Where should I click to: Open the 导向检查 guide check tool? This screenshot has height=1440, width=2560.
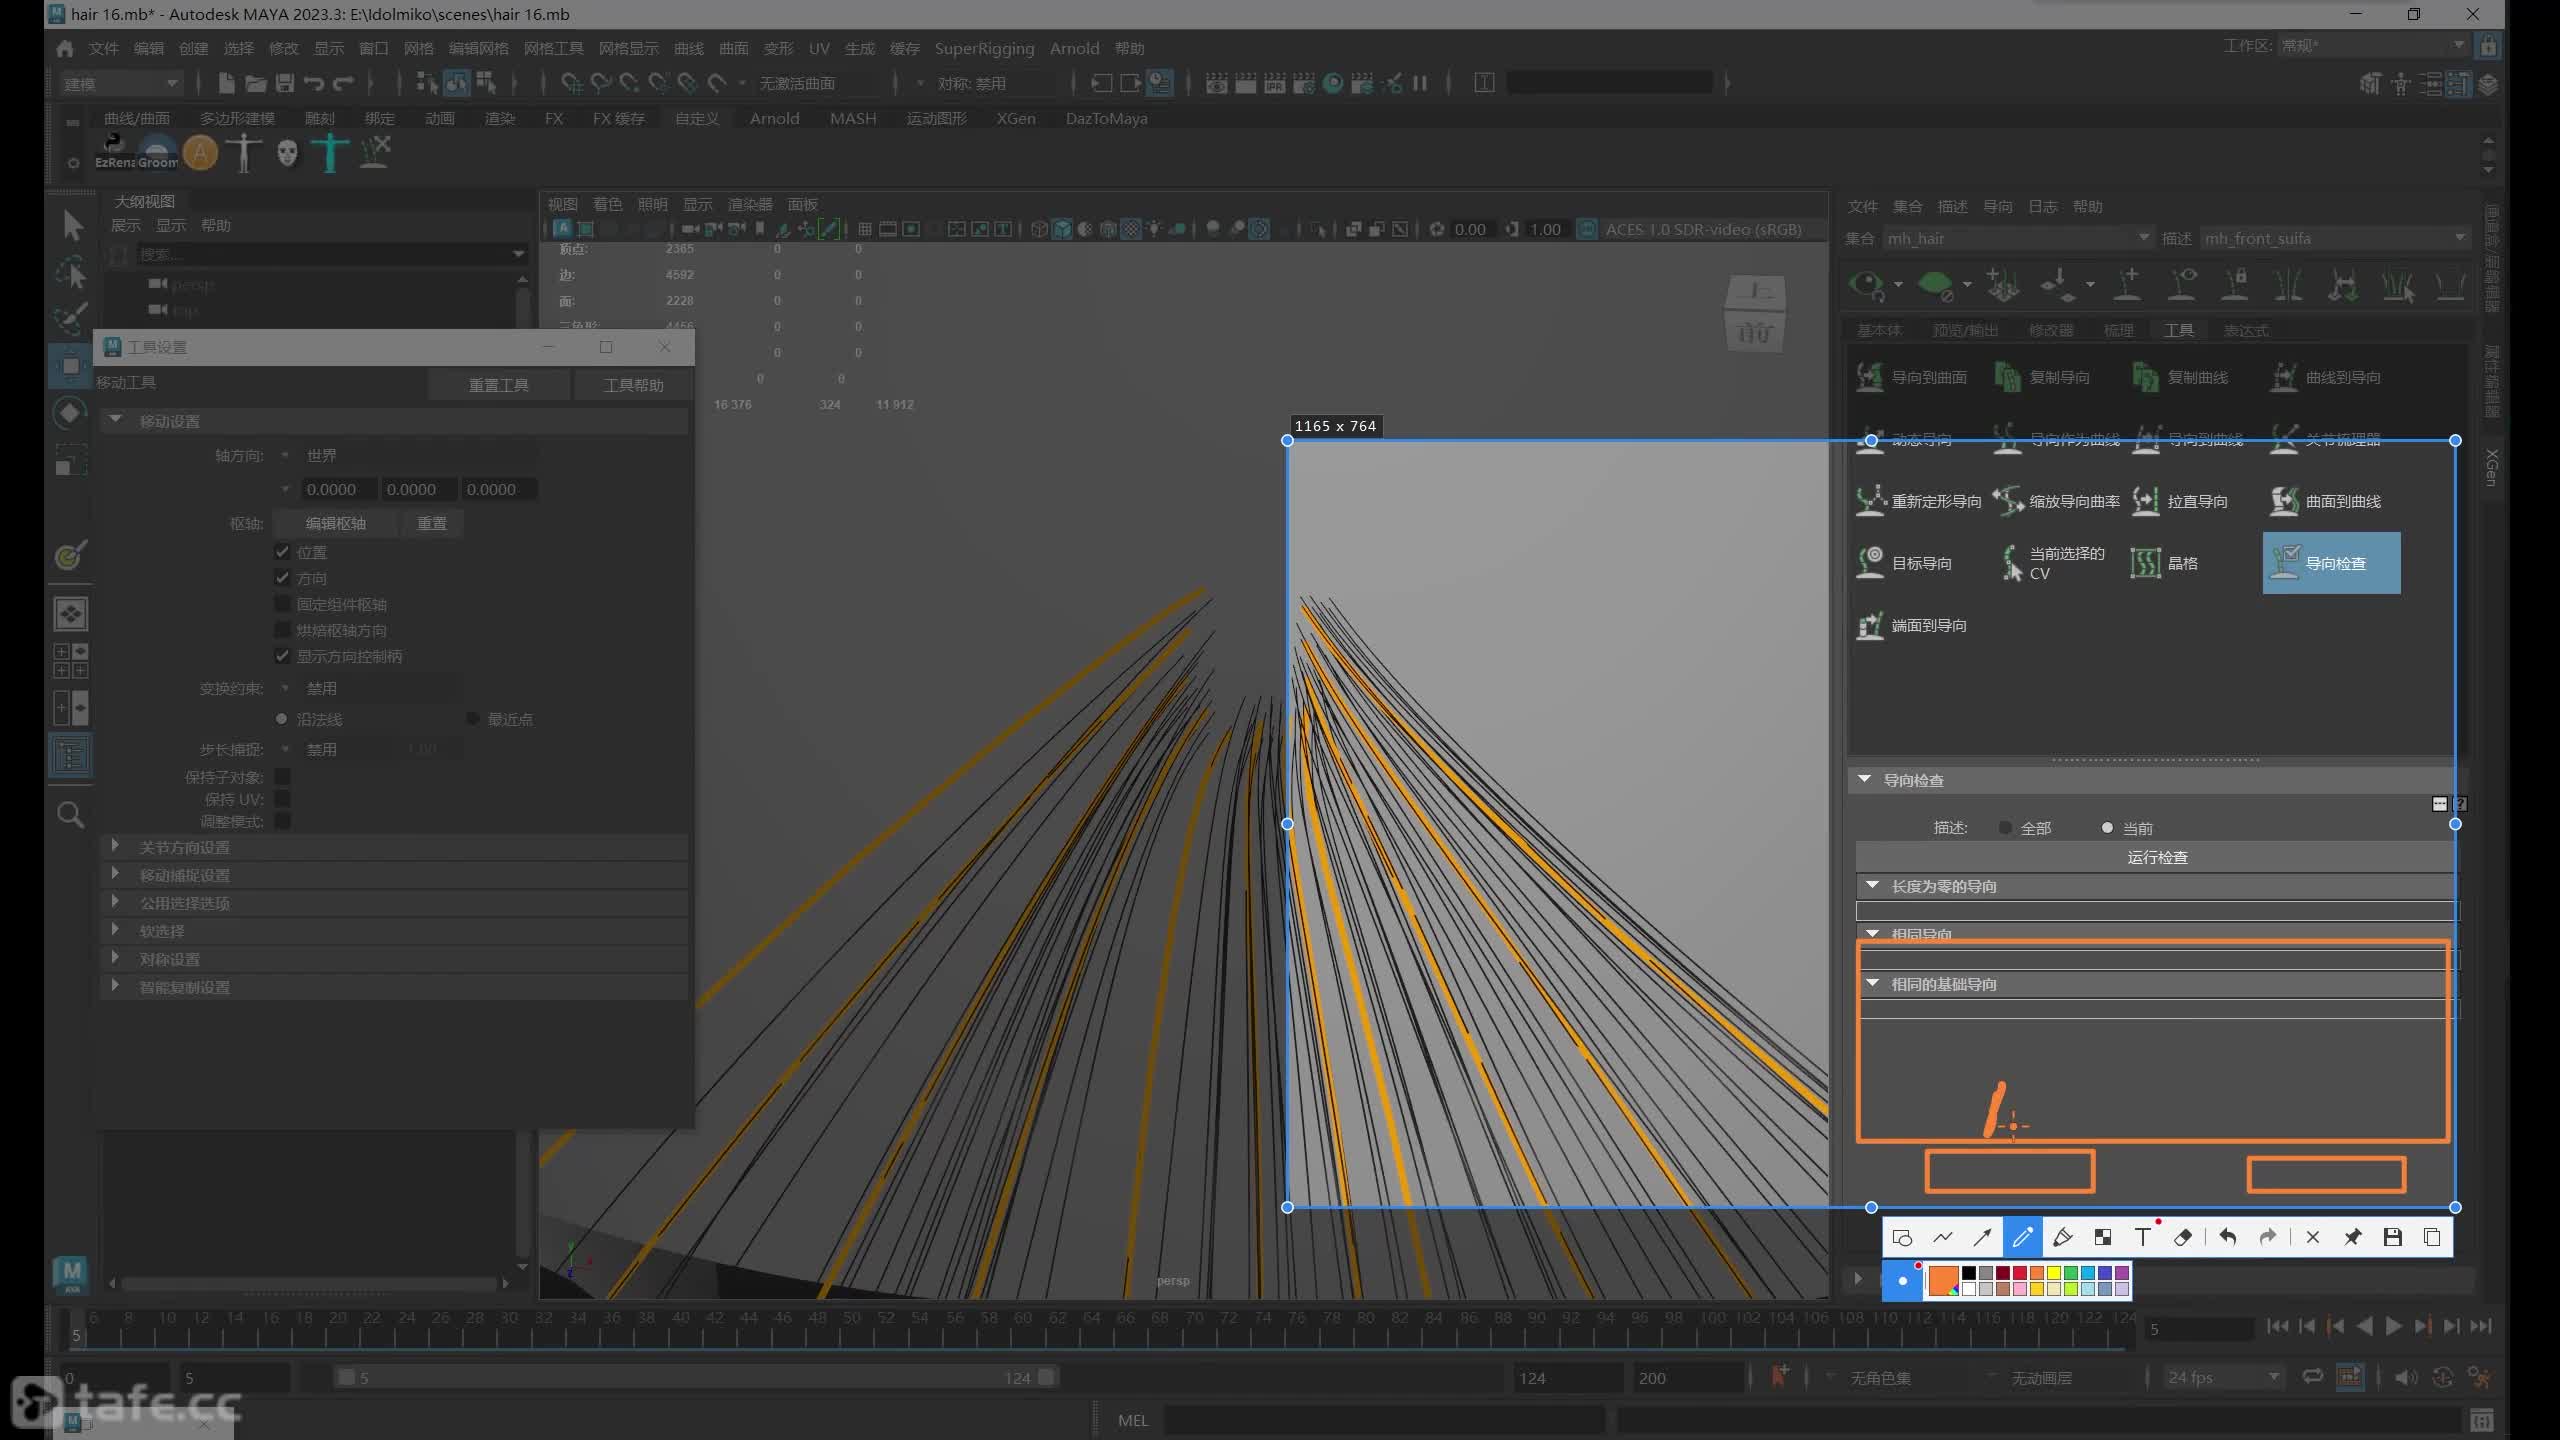(2331, 563)
